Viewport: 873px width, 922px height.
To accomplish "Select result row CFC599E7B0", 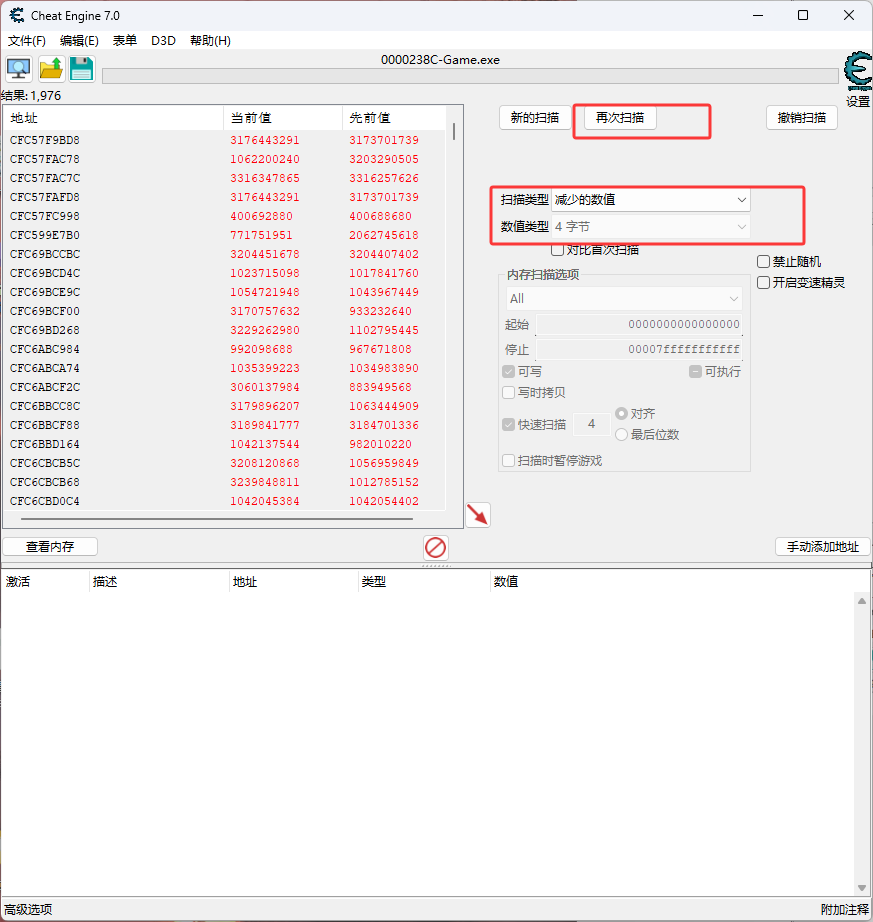I will click(225, 235).
